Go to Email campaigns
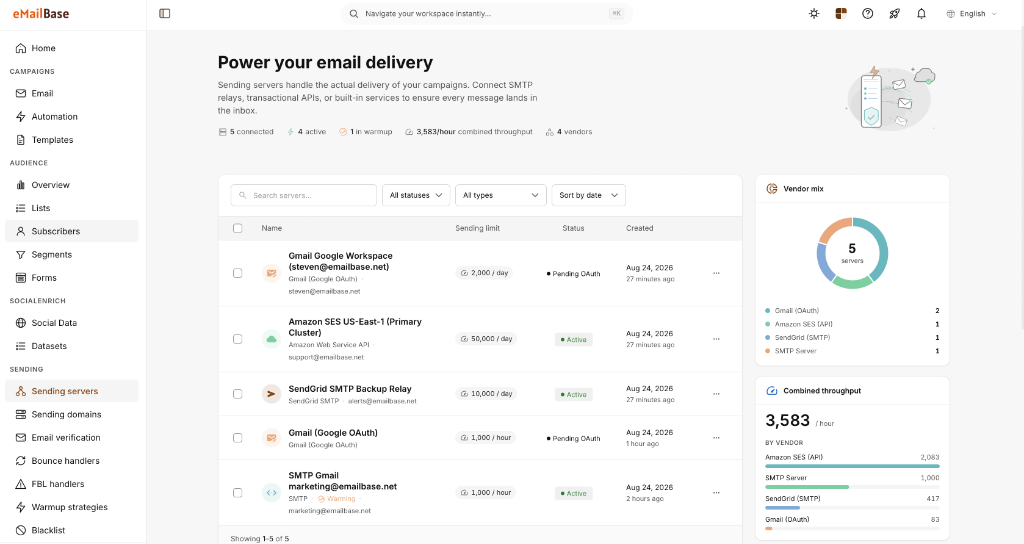The height and width of the screenshot is (544, 1024). [72, 93]
